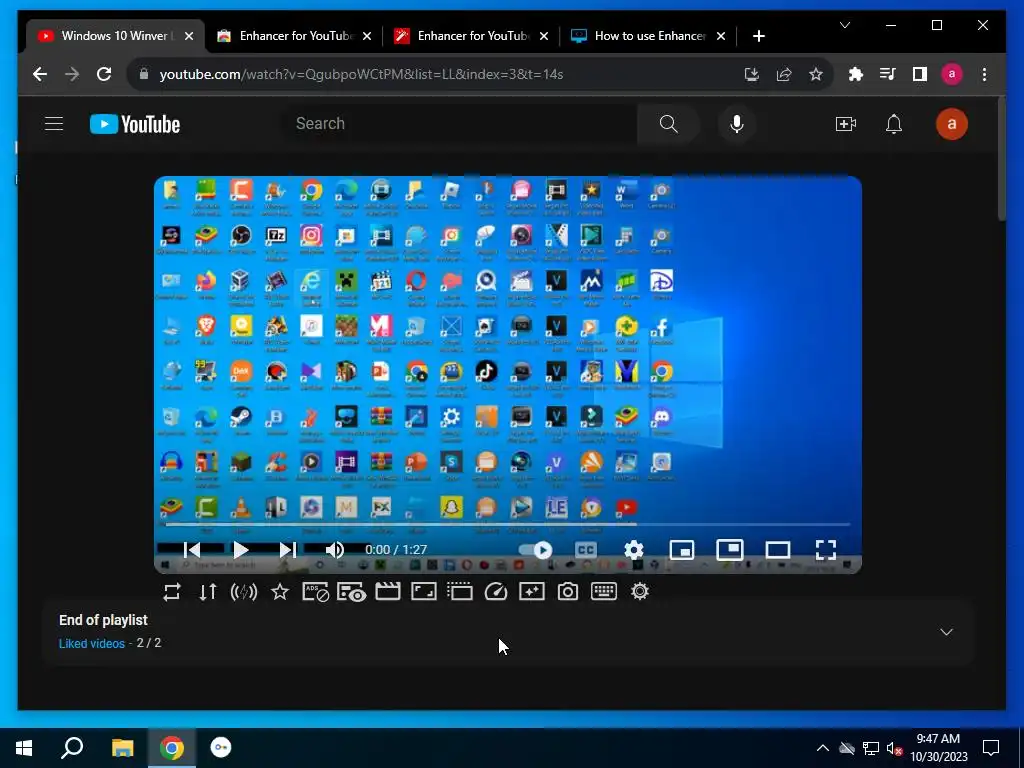Click the card with eye icon
The height and width of the screenshot is (768, 1024).
click(x=351, y=592)
